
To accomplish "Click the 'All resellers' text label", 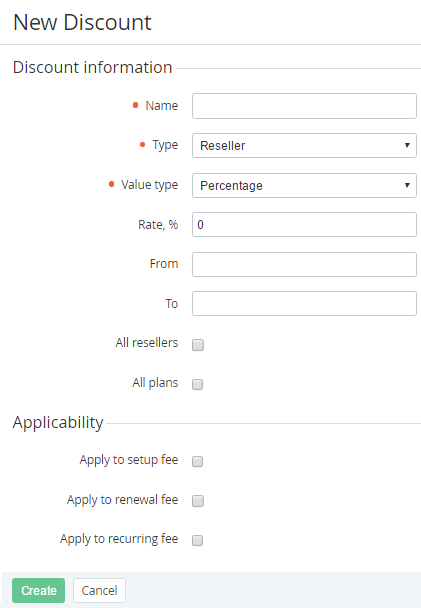I will click(x=147, y=343).
